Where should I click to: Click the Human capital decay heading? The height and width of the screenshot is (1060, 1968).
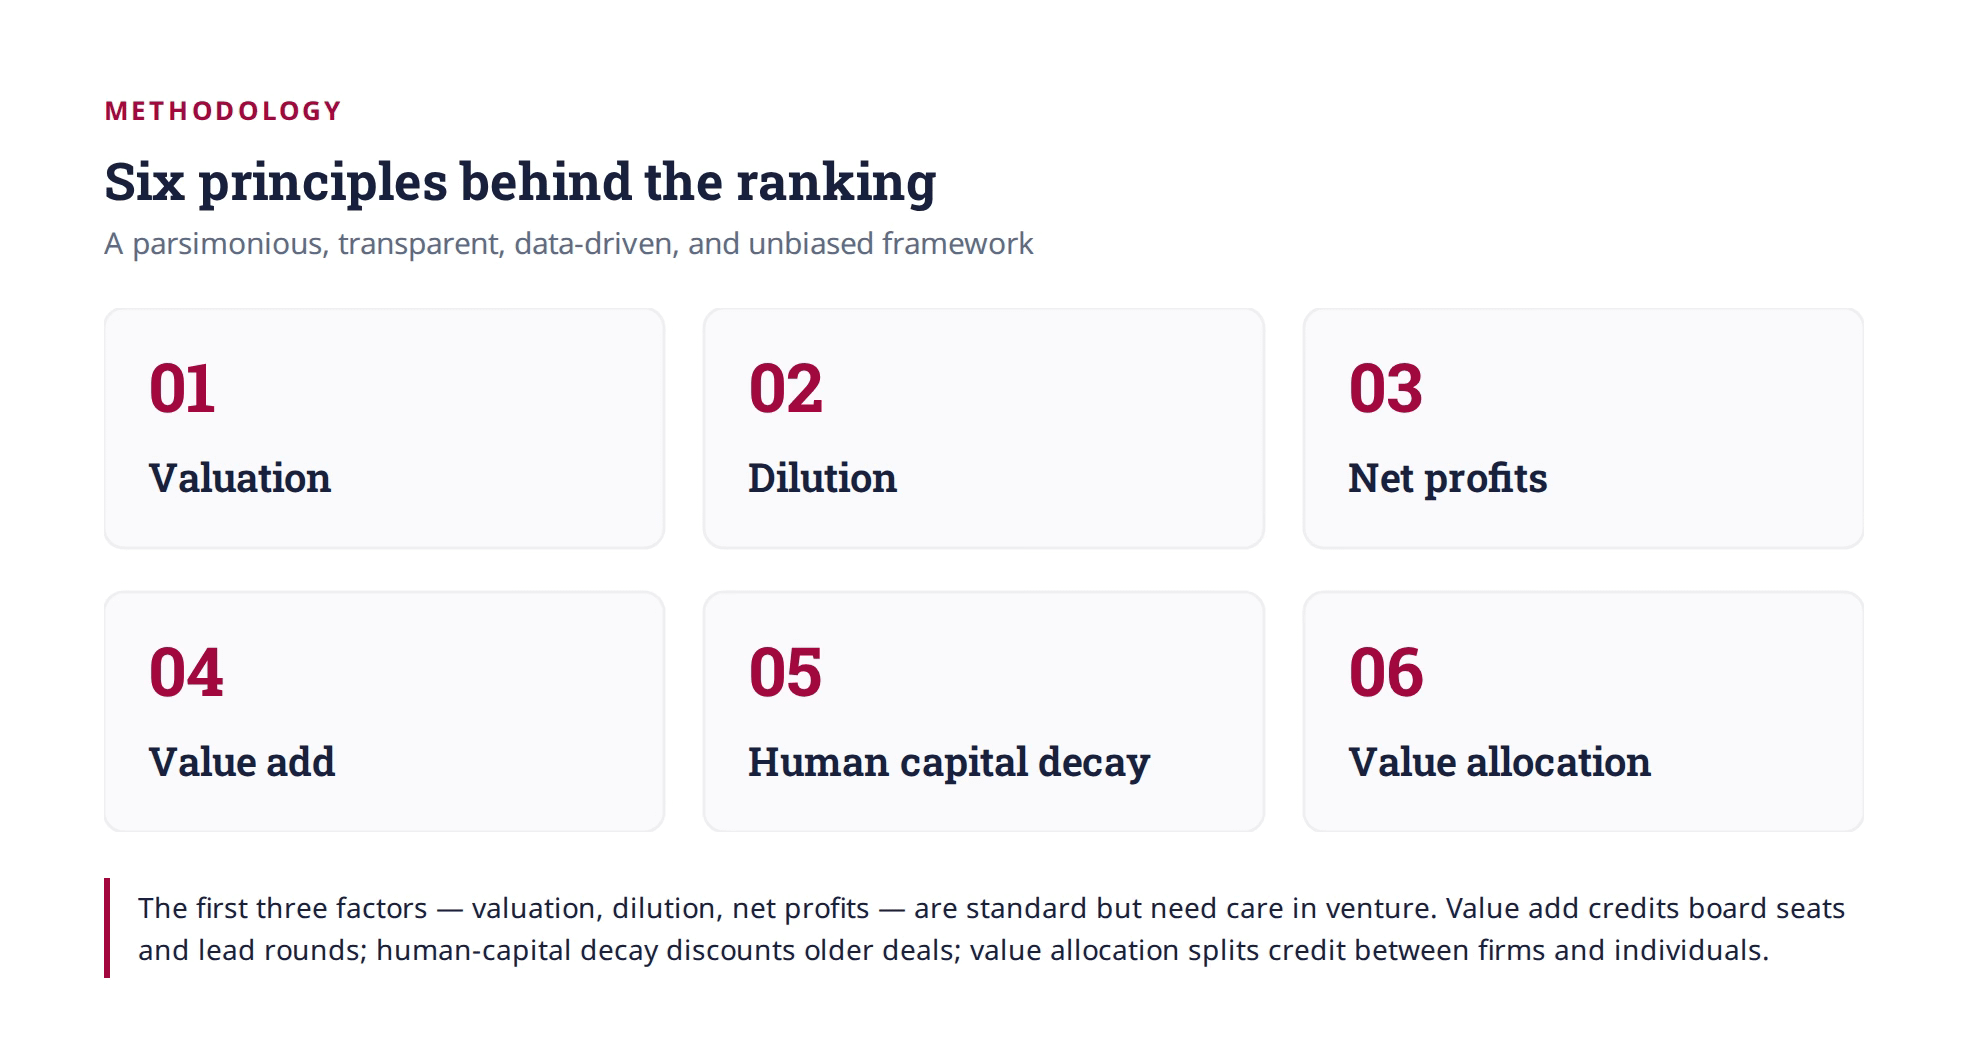(949, 763)
